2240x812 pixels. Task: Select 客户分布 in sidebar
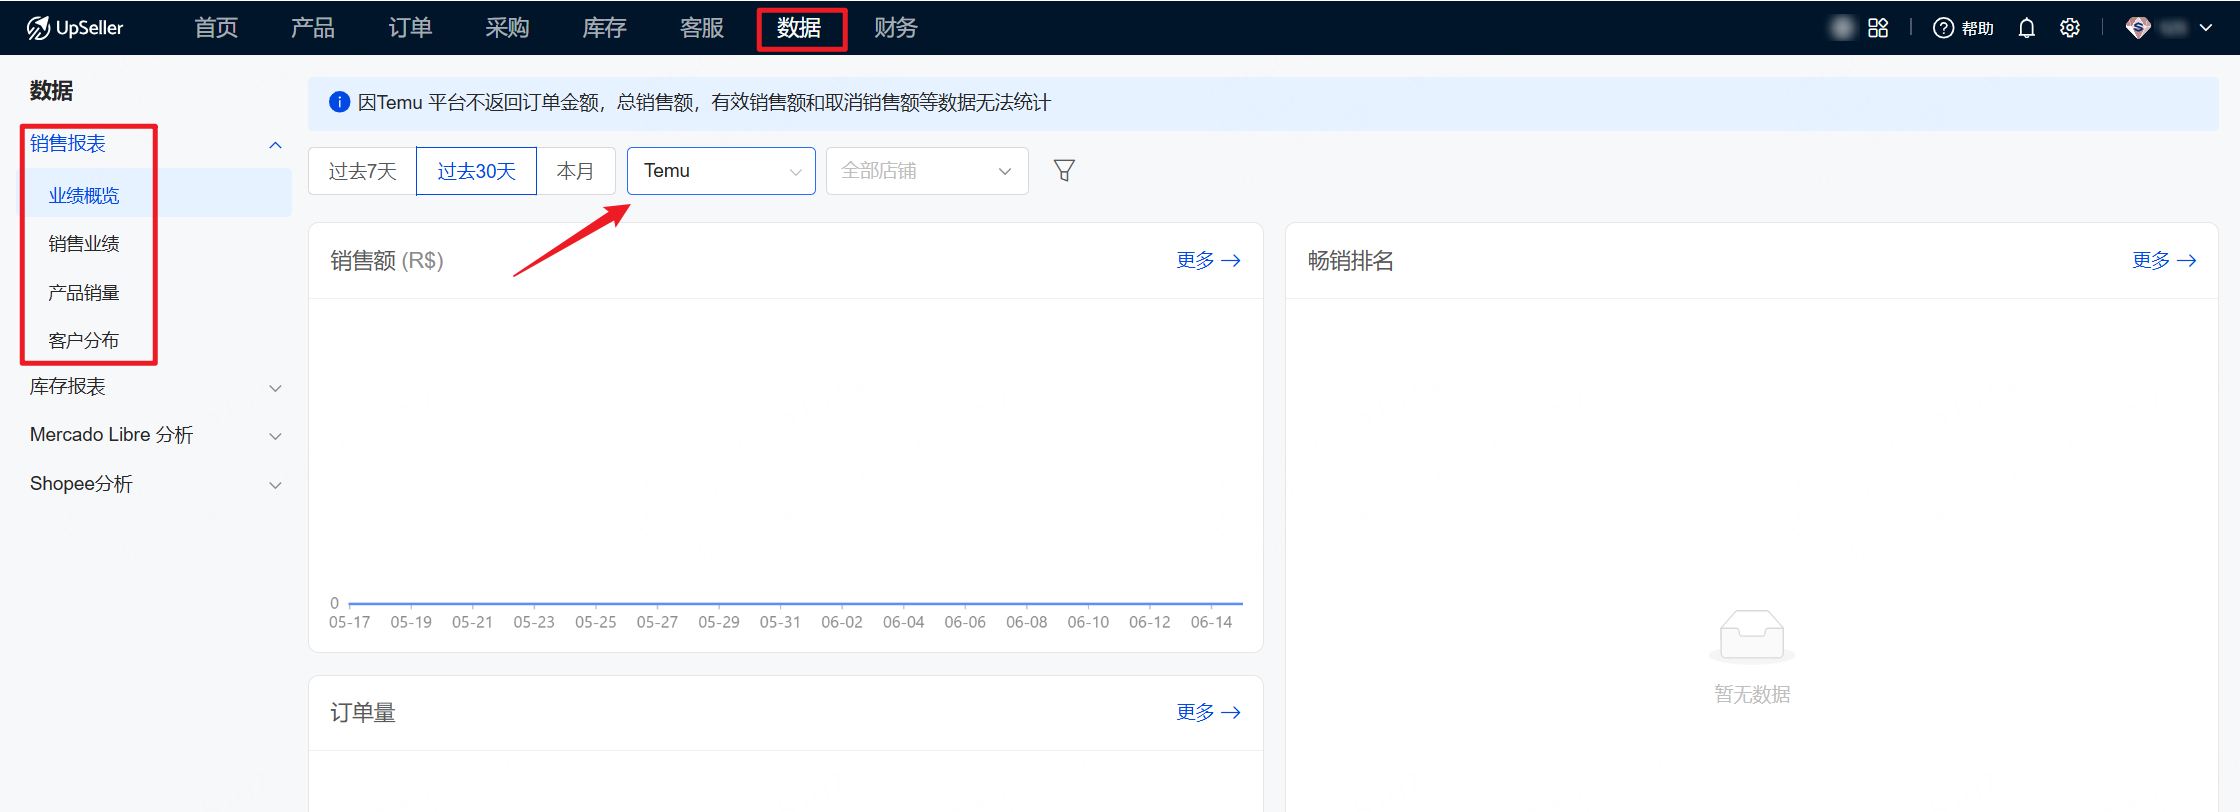[x=84, y=341]
